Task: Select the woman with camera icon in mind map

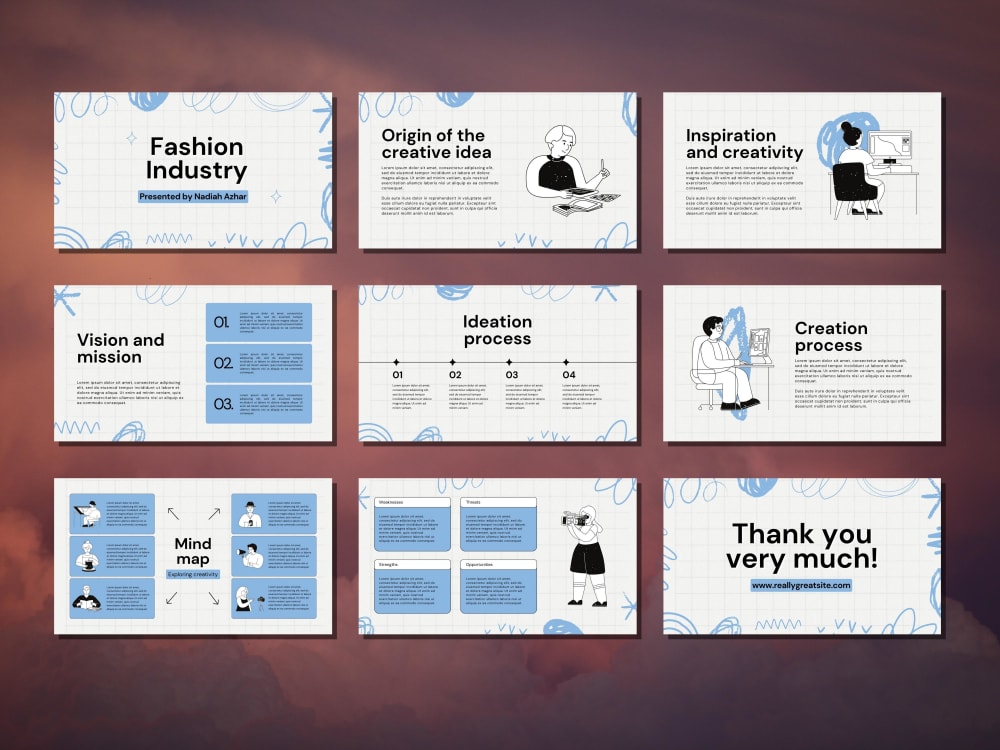Action: coord(249,598)
